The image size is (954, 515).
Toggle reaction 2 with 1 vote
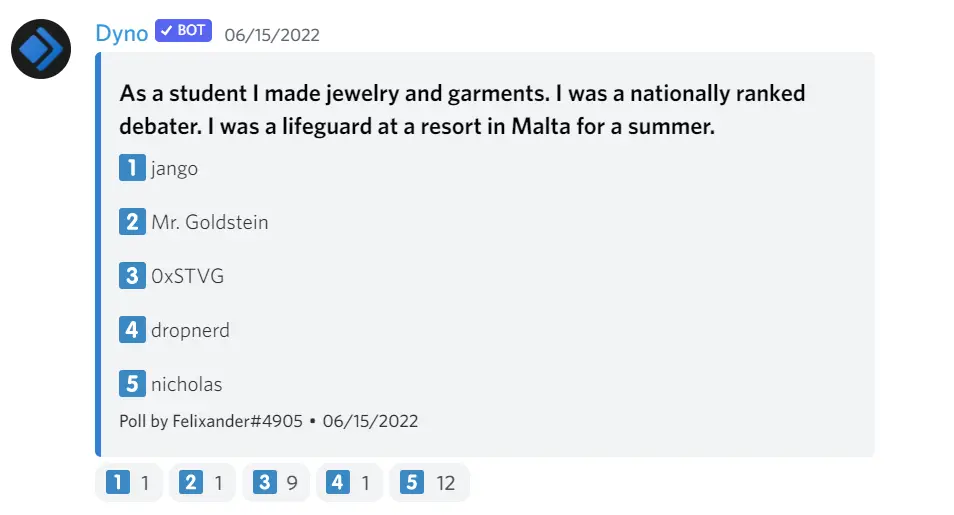(202, 484)
